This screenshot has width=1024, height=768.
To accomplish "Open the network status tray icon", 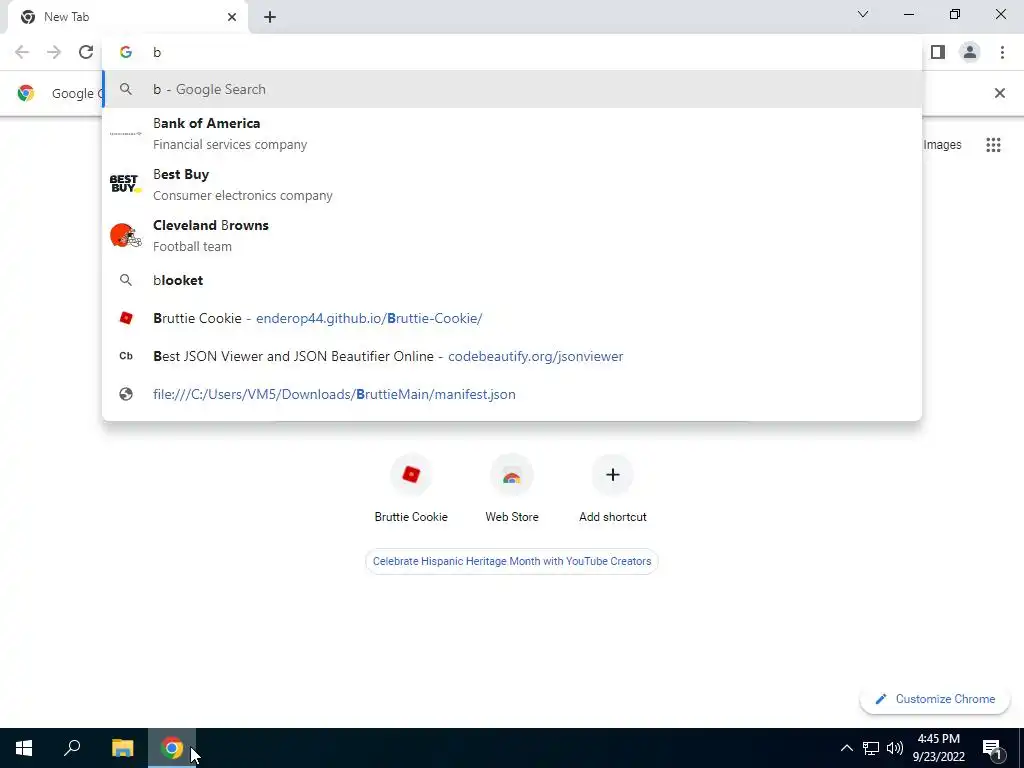I will [871, 748].
